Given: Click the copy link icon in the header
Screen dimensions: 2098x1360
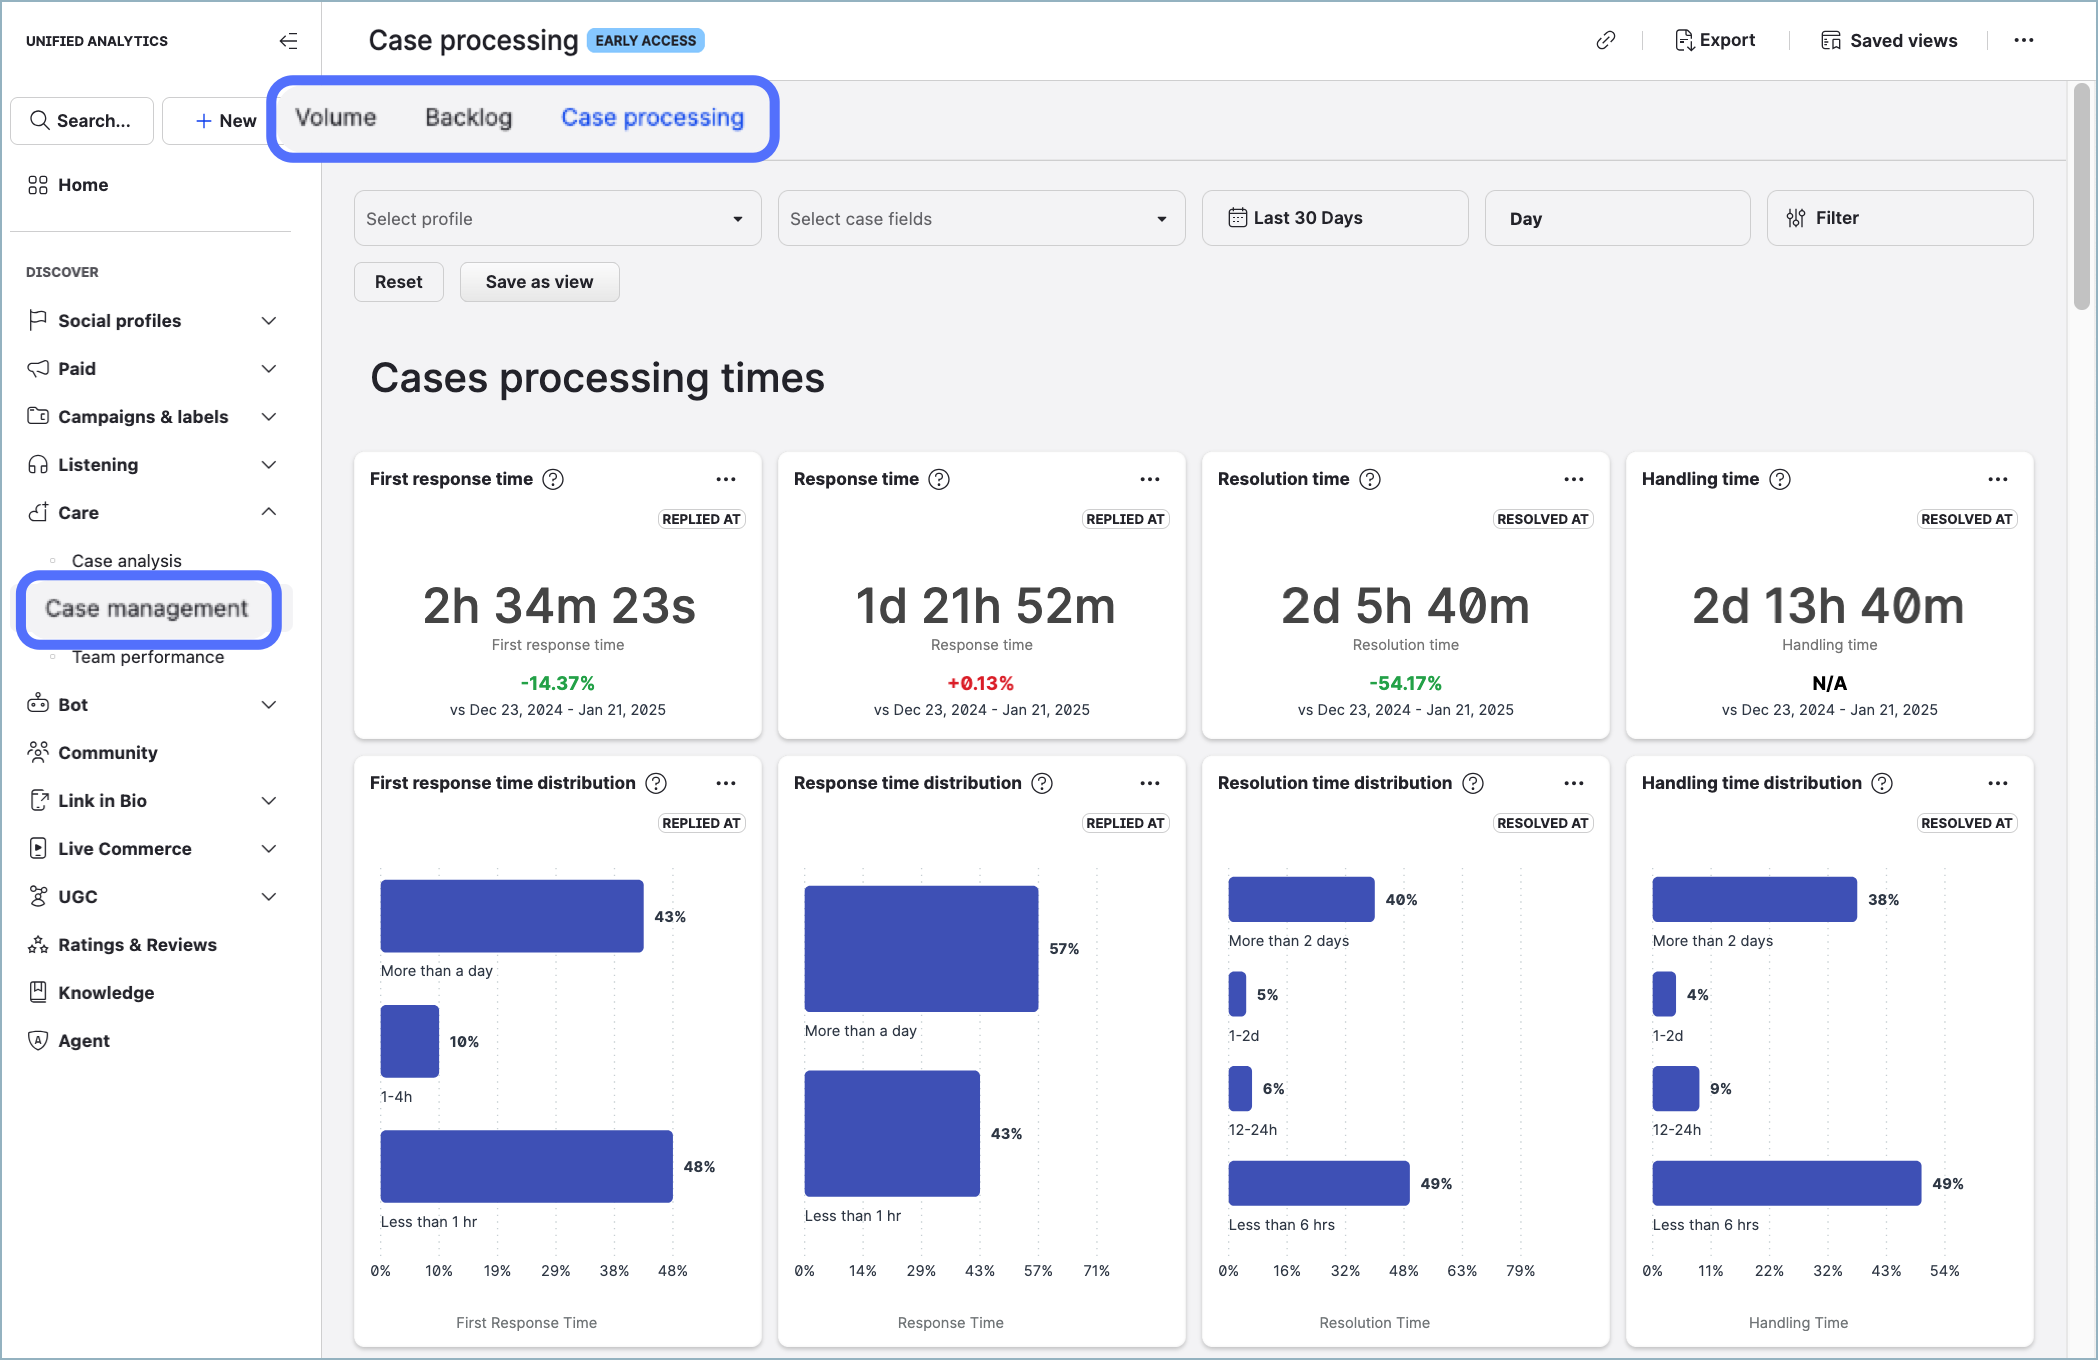Looking at the screenshot, I should 1605,40.
